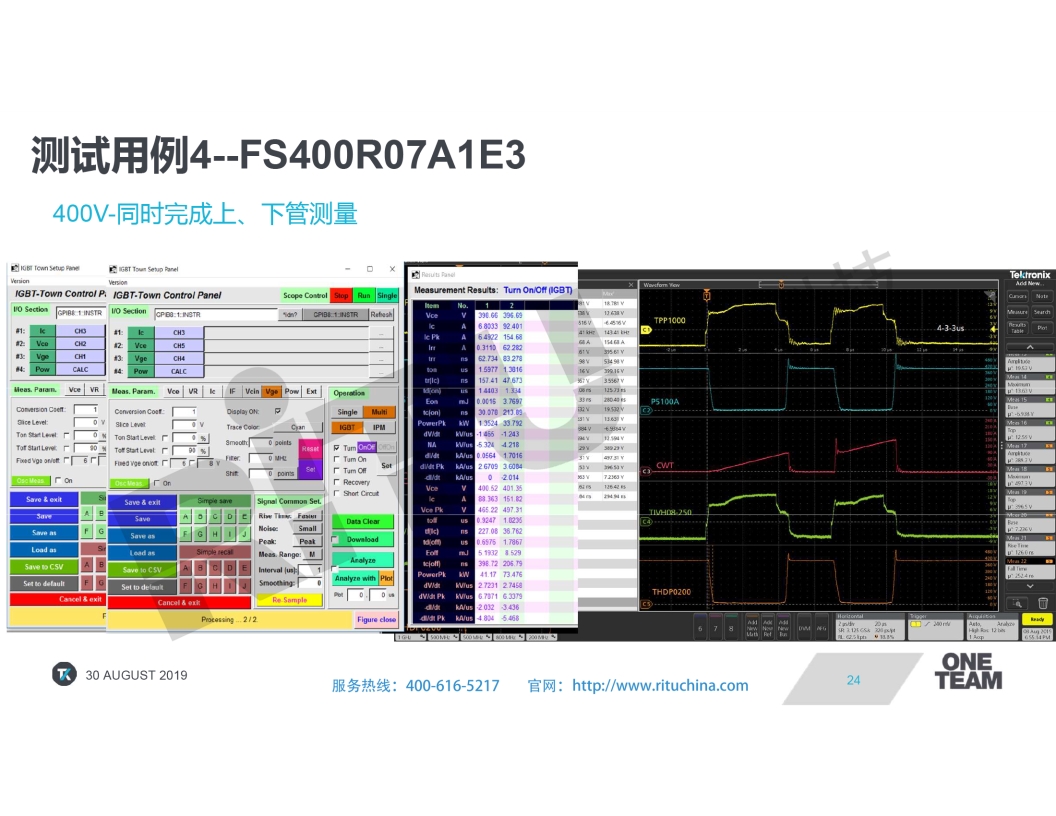1056x816 pixels.
Task: Open the Vcin measurement parameter tab
Action: coord(252,392)
